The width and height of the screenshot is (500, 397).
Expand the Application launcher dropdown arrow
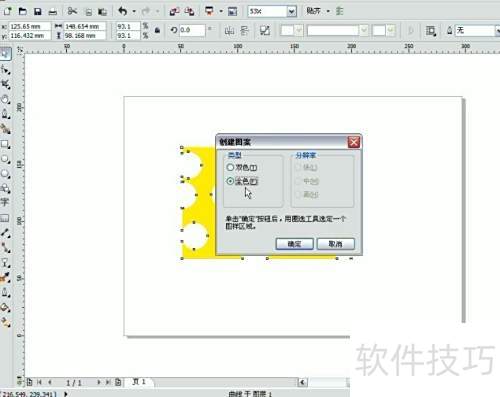pos(221,12)
